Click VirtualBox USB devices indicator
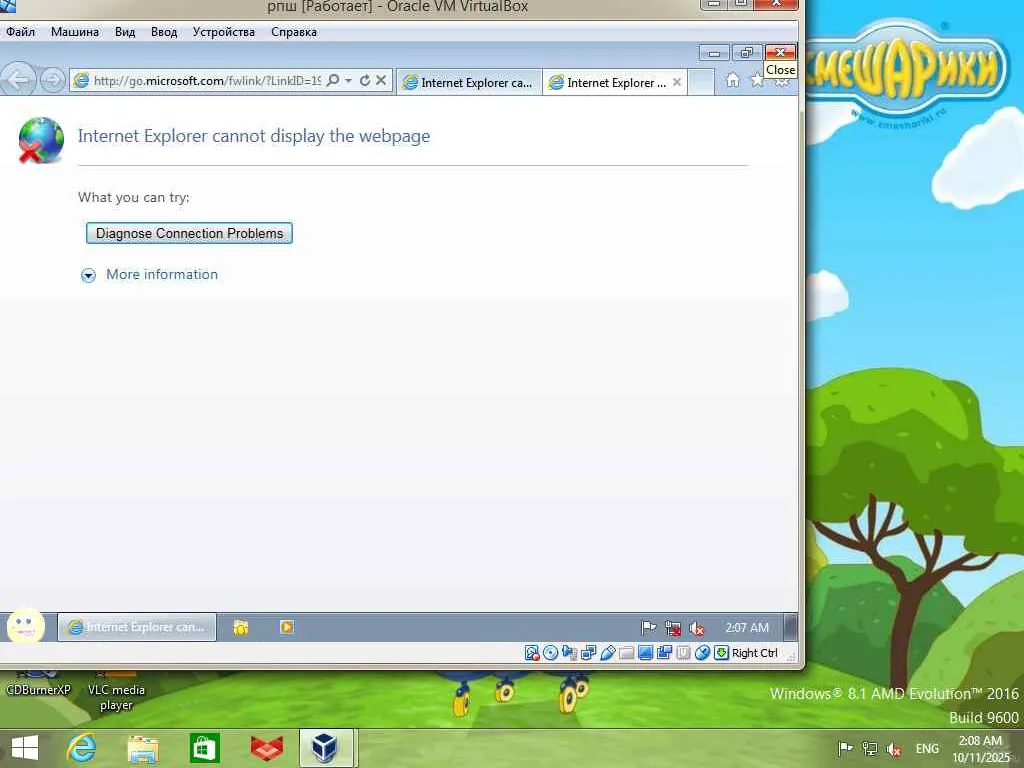1024x768 pixels. 607,653
